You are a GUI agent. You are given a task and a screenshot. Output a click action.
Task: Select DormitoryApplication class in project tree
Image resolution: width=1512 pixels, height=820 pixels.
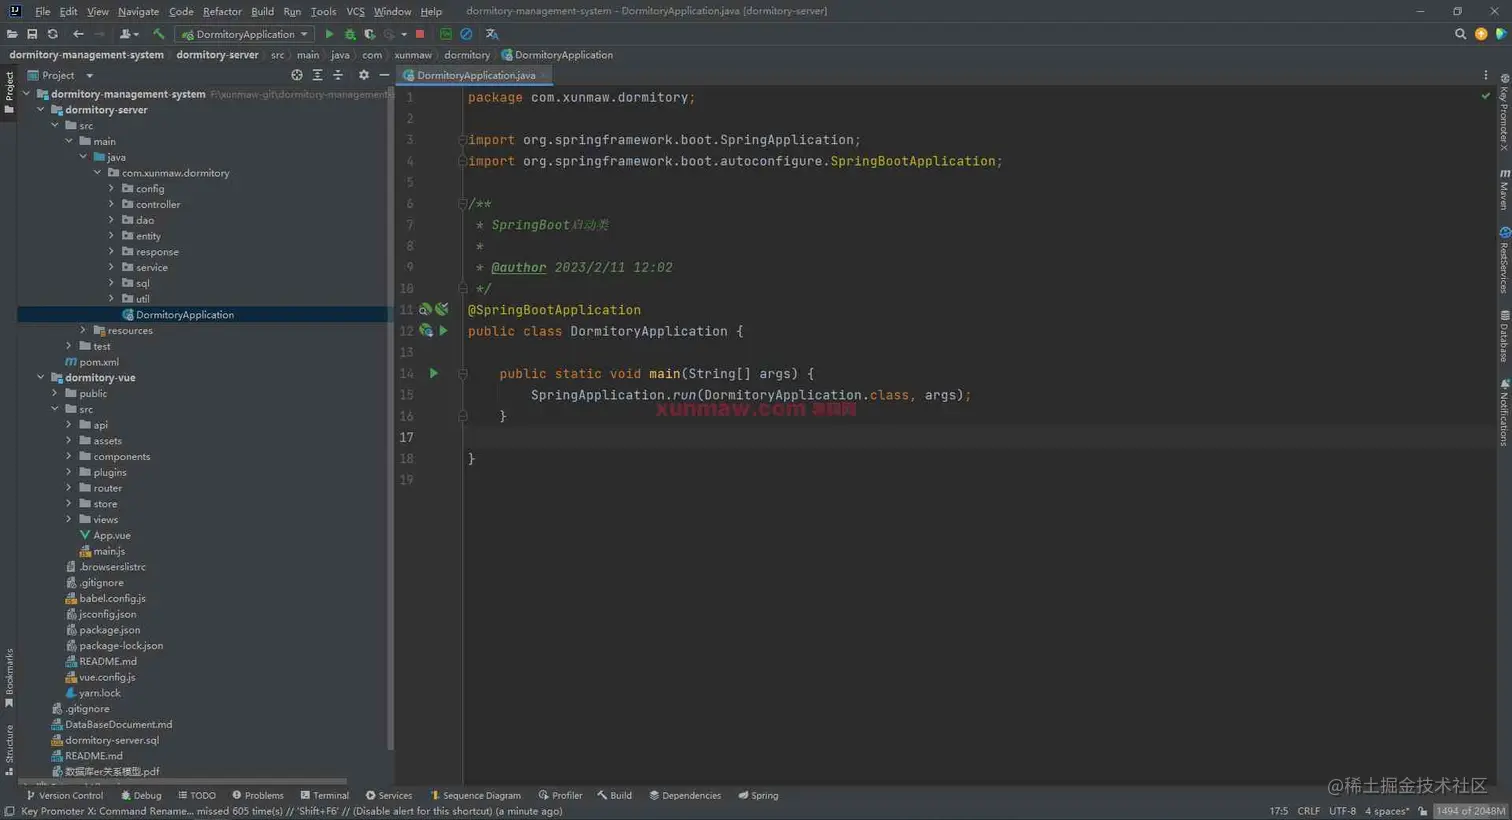coord(178,315)
